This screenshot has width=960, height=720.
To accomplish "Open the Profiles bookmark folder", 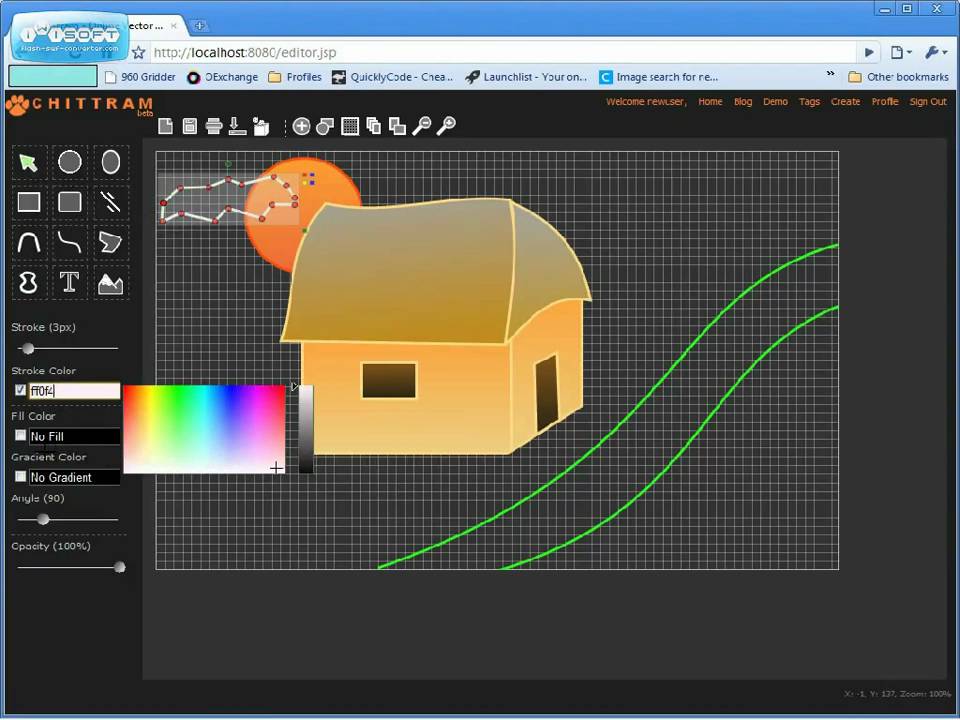I will [x=295, y=77].
